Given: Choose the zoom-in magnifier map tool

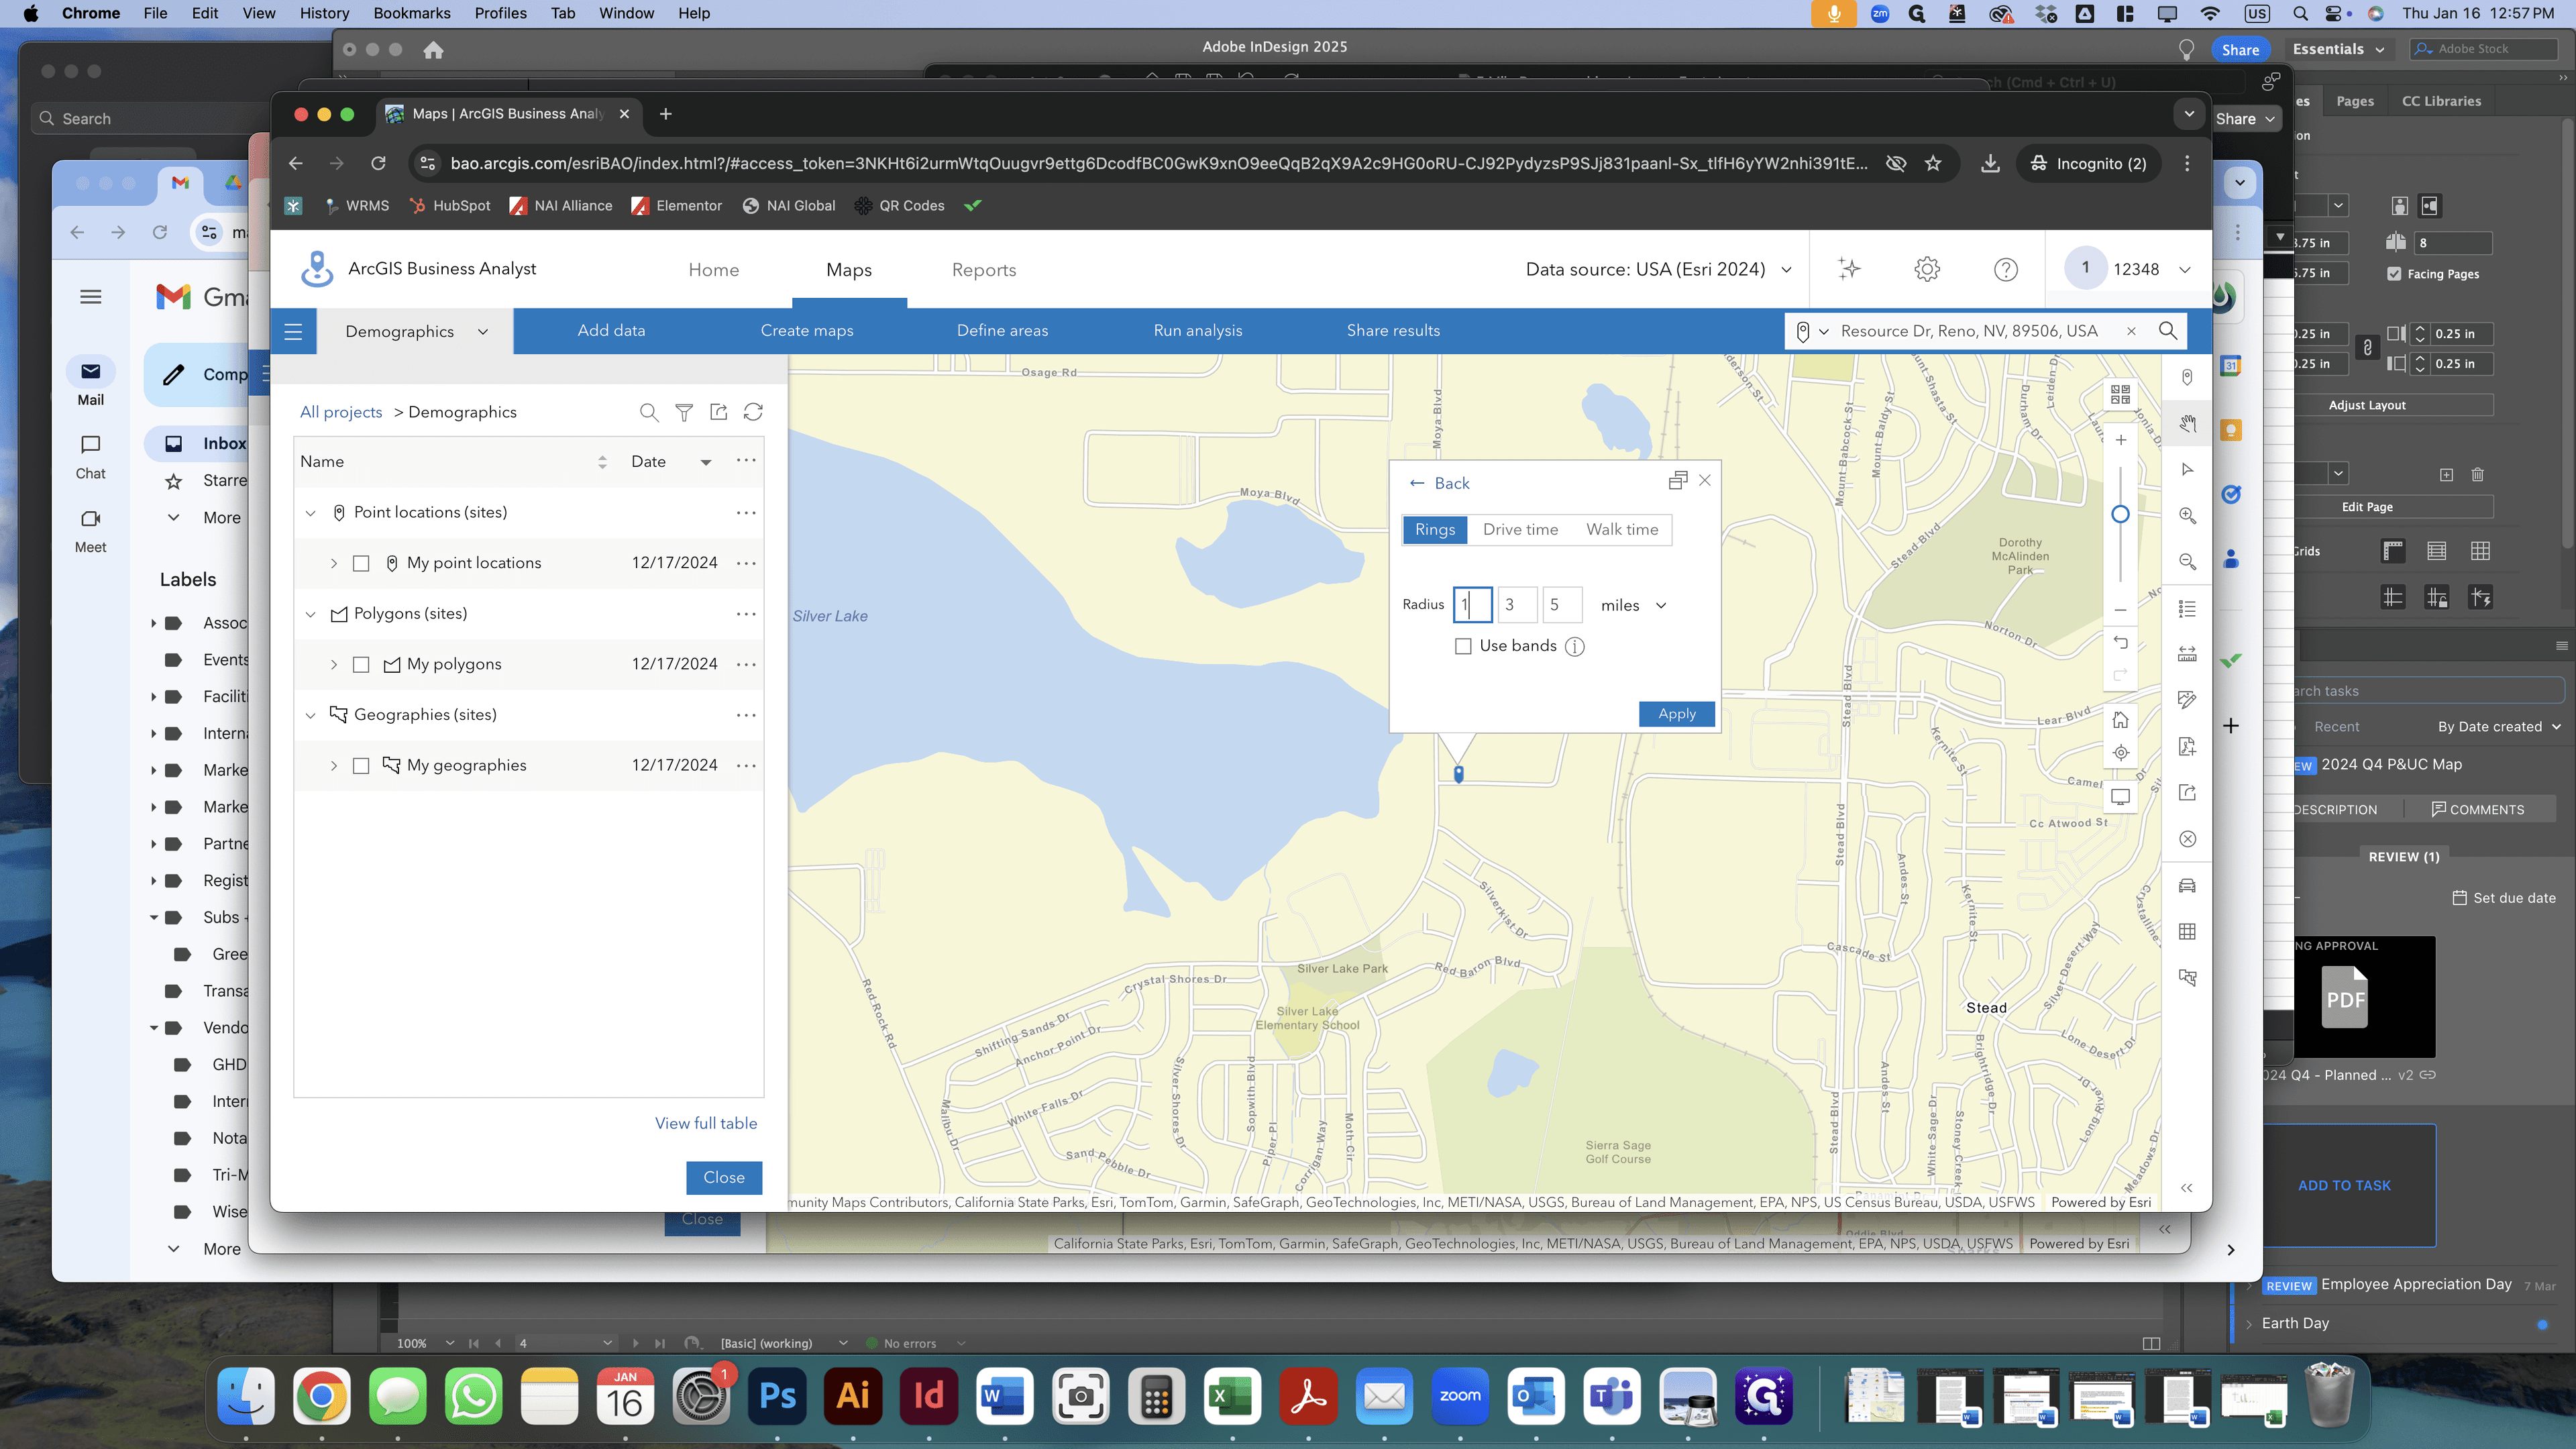Looking at the screenshot, I should 2187,516.
